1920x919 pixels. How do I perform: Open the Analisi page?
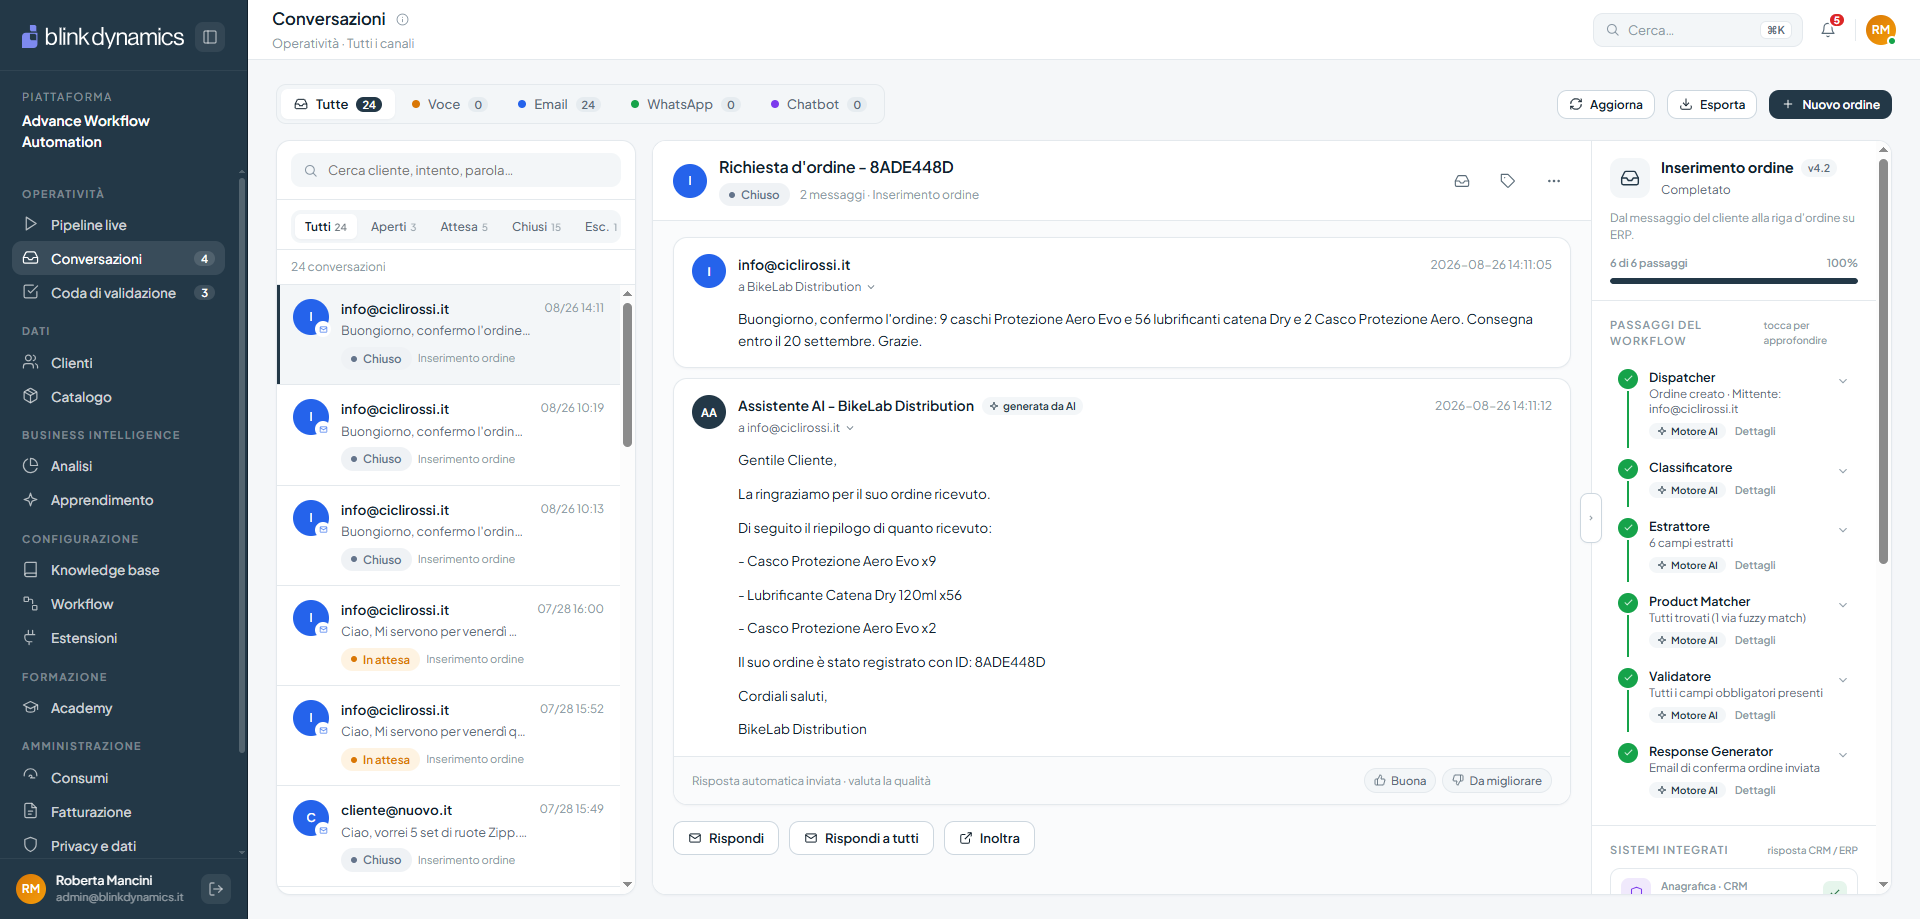[x=118, y=466]
